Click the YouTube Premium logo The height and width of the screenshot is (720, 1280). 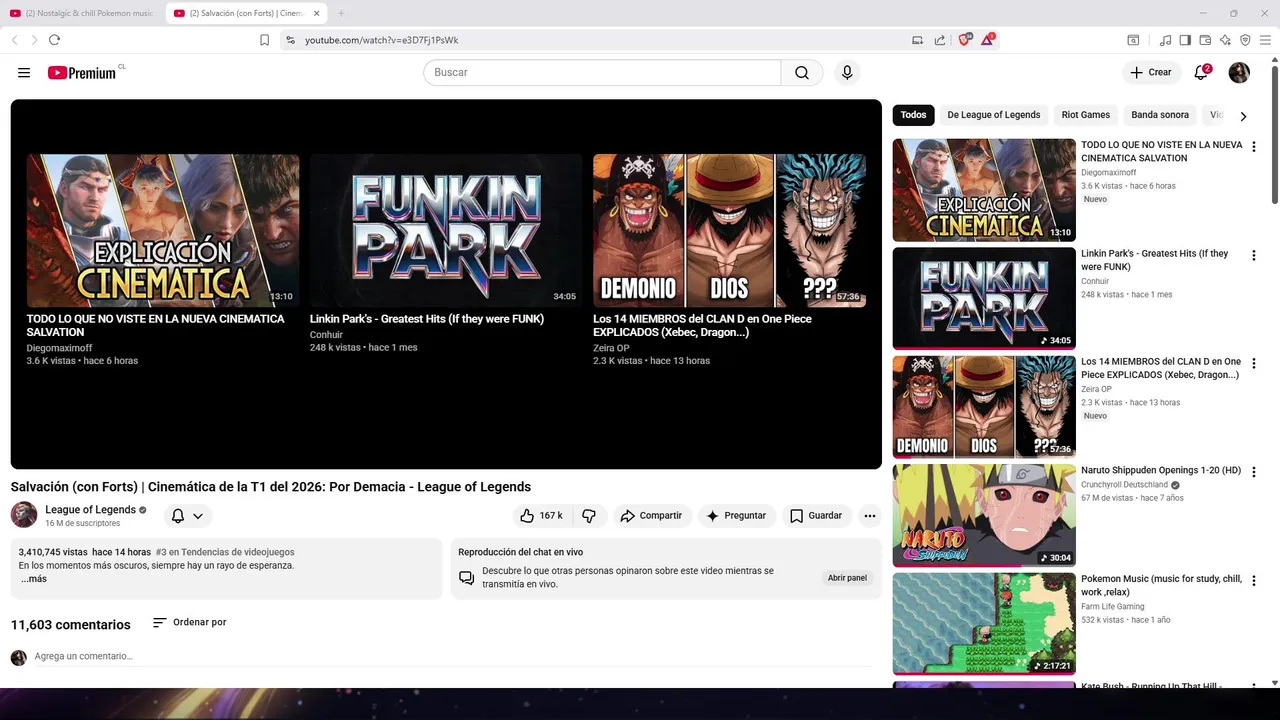82,73
